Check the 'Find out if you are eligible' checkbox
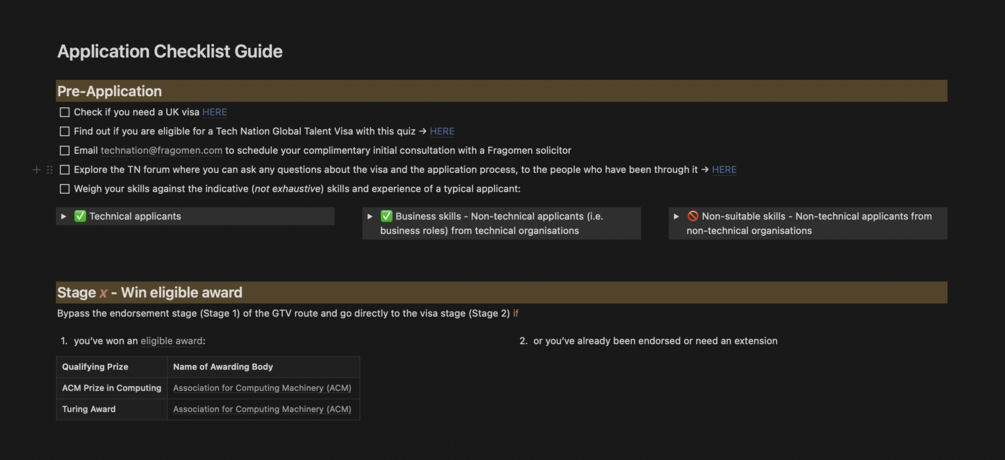The width and height of the screenshot is (1005, 460). pyautogui.click(x=65, y=131)
